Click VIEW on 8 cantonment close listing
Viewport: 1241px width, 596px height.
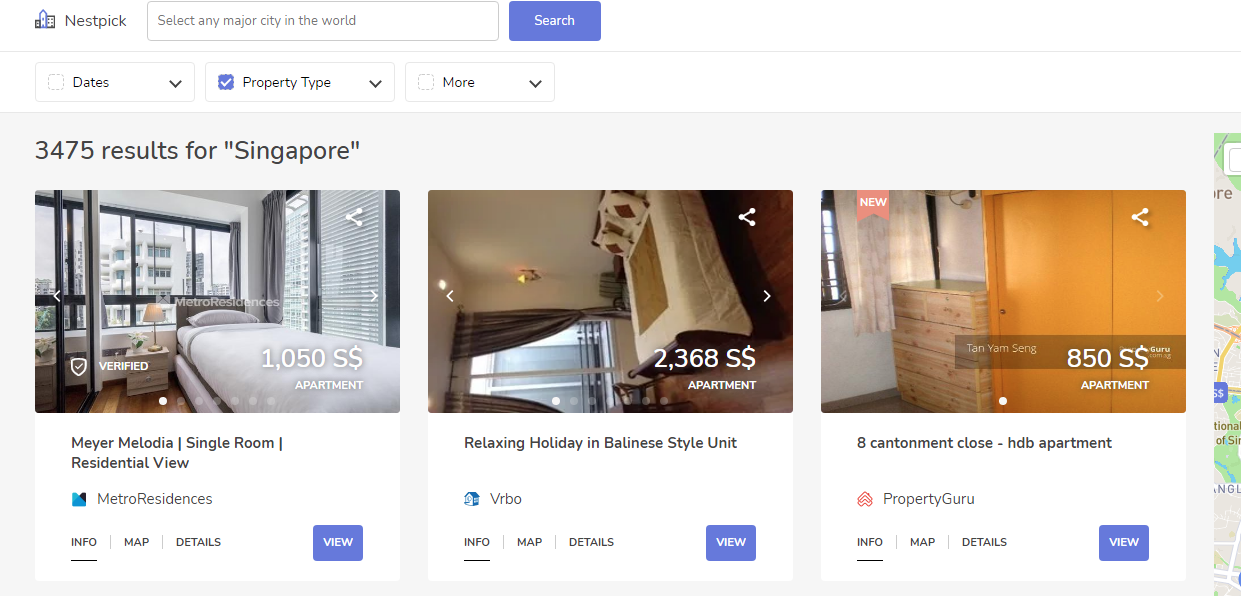click(1123, 542)
